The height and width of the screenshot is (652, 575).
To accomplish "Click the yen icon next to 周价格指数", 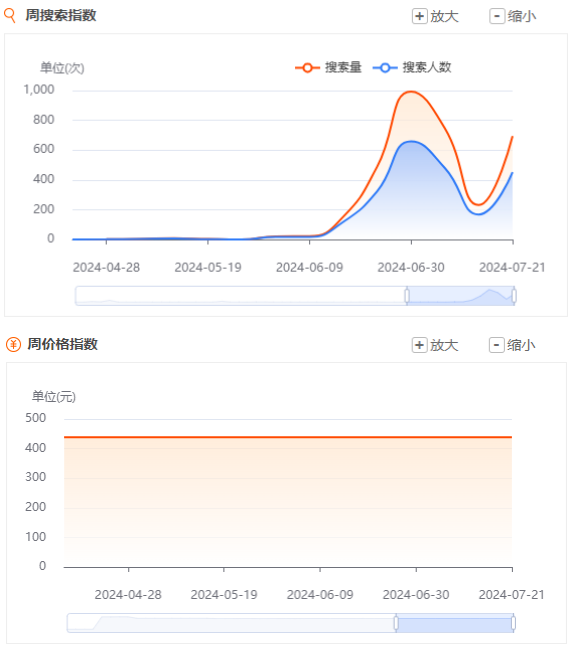I will 13,344.
